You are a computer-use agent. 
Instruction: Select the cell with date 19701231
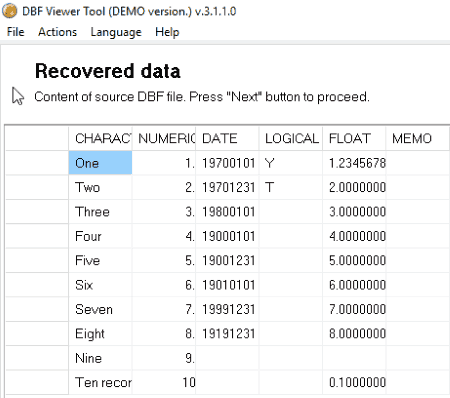coord(227,187)
